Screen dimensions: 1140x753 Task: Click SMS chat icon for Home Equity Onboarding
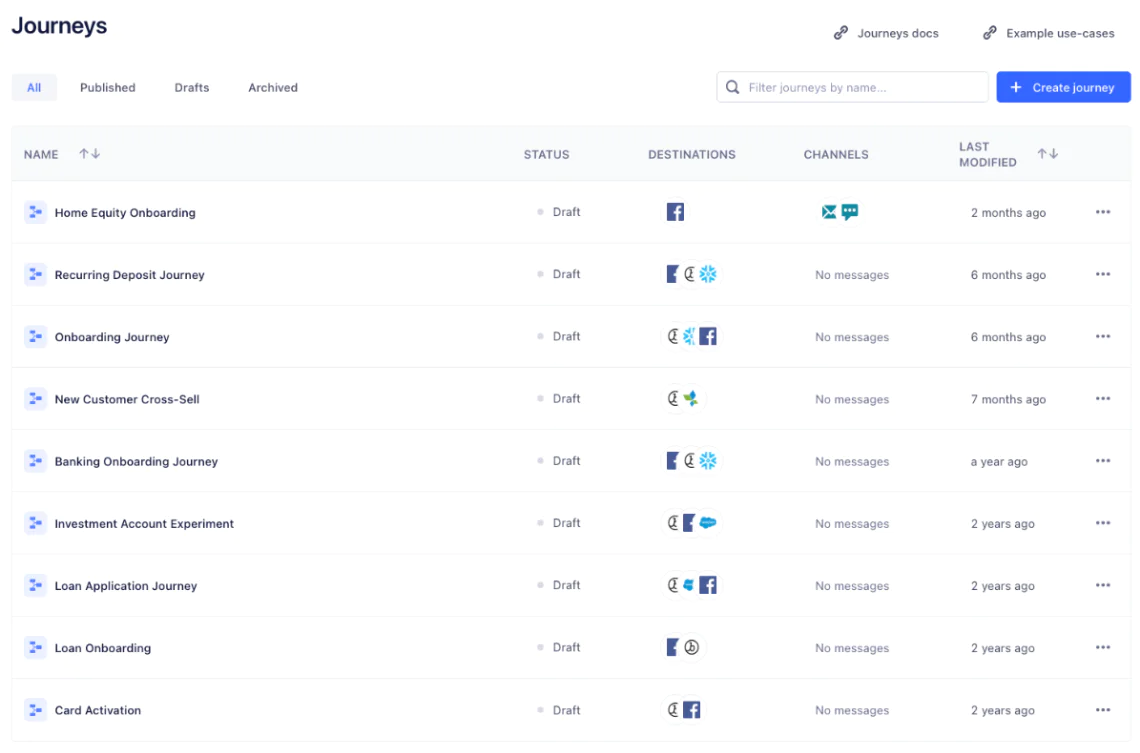click(x=850, y=212)
